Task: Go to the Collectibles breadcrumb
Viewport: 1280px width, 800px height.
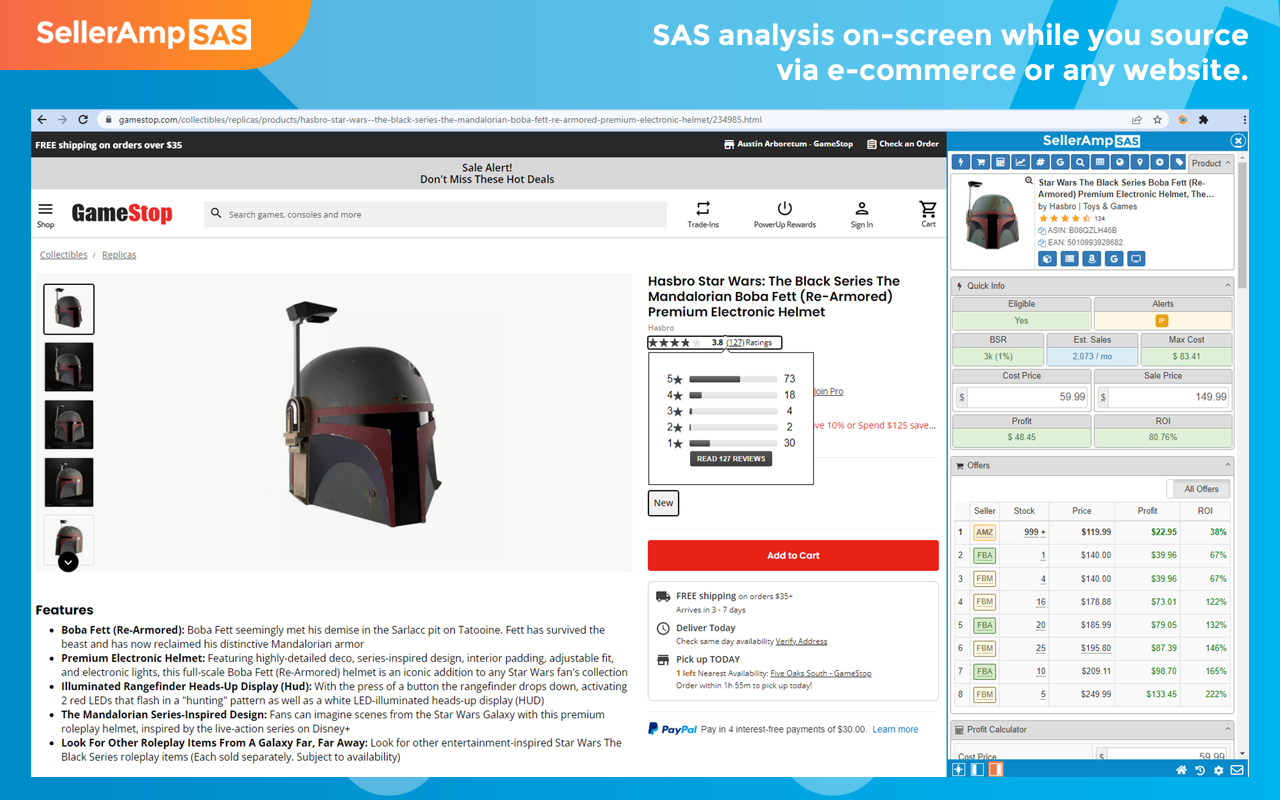Action: [x=64, y=255]
